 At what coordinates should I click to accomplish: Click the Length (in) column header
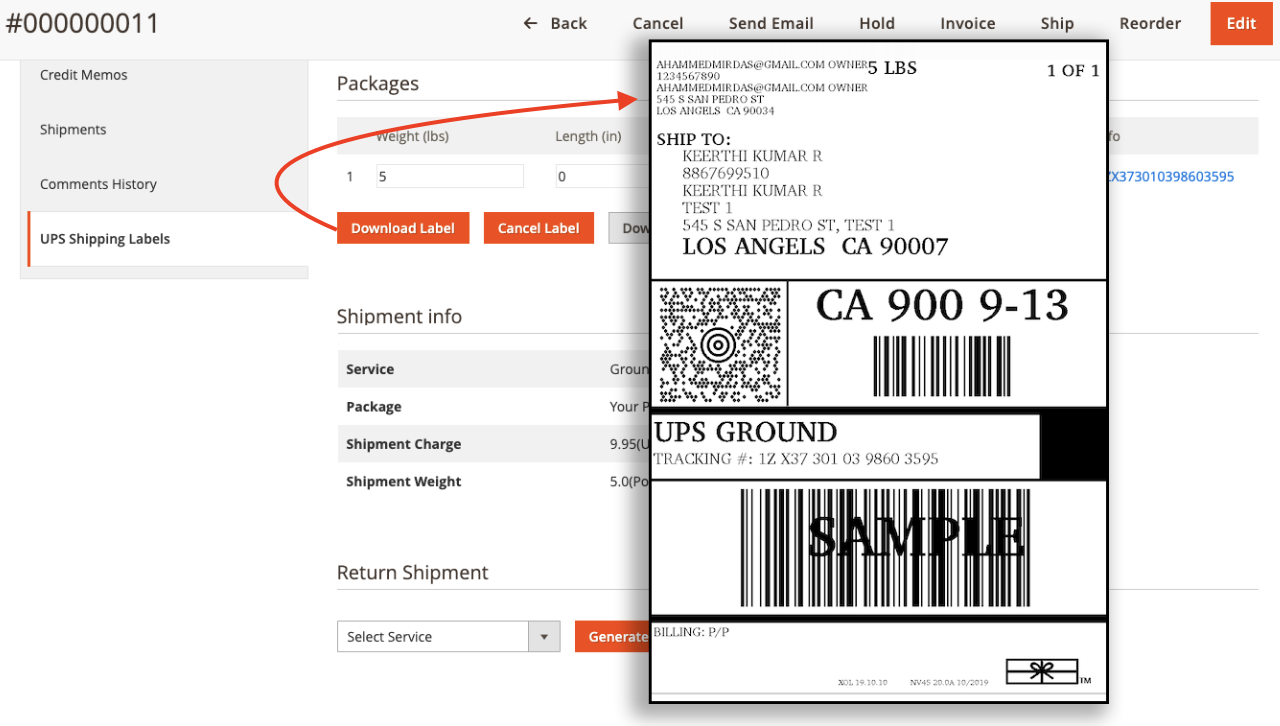pyautogui.click(x=588, y=136)
